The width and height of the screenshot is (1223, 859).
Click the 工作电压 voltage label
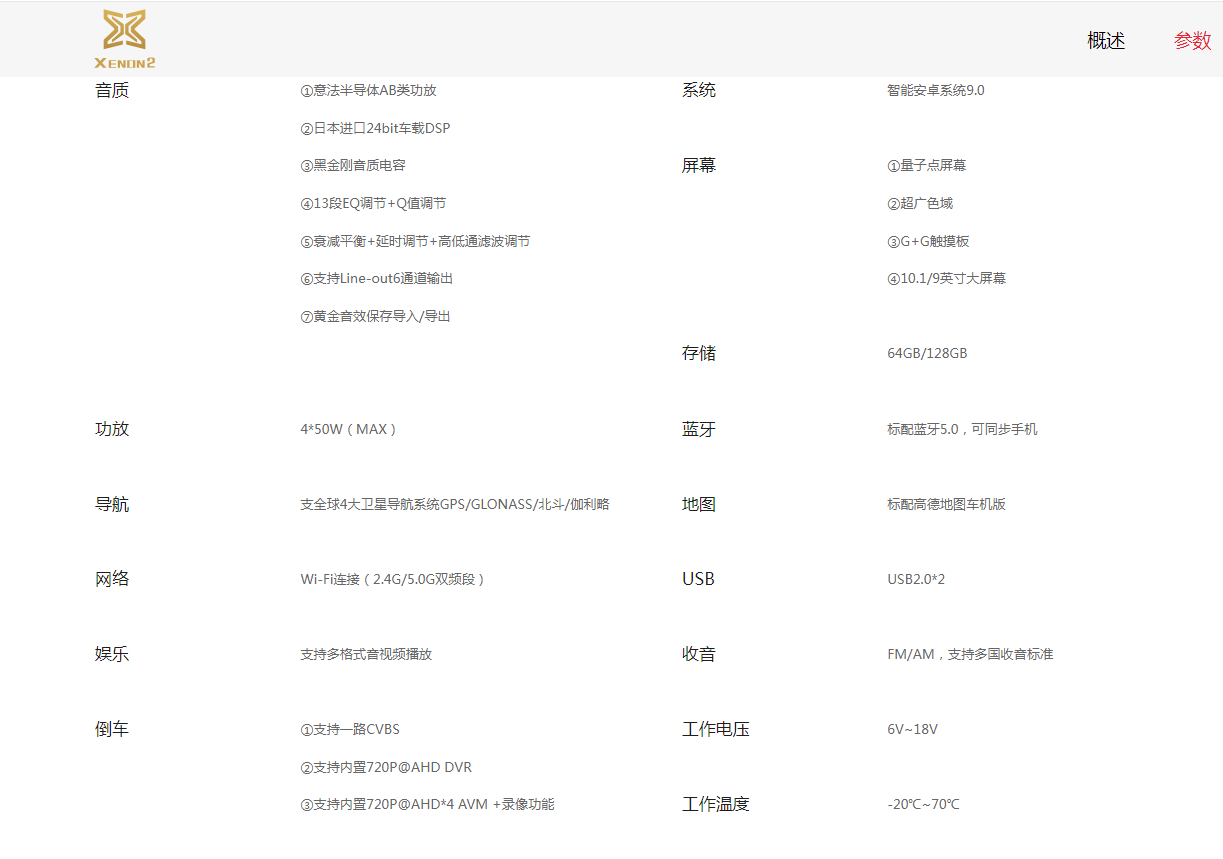tap(716, 729)
